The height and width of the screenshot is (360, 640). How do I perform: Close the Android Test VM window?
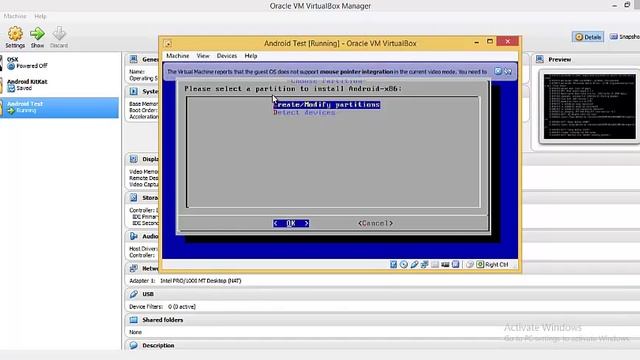pos(508,41)
